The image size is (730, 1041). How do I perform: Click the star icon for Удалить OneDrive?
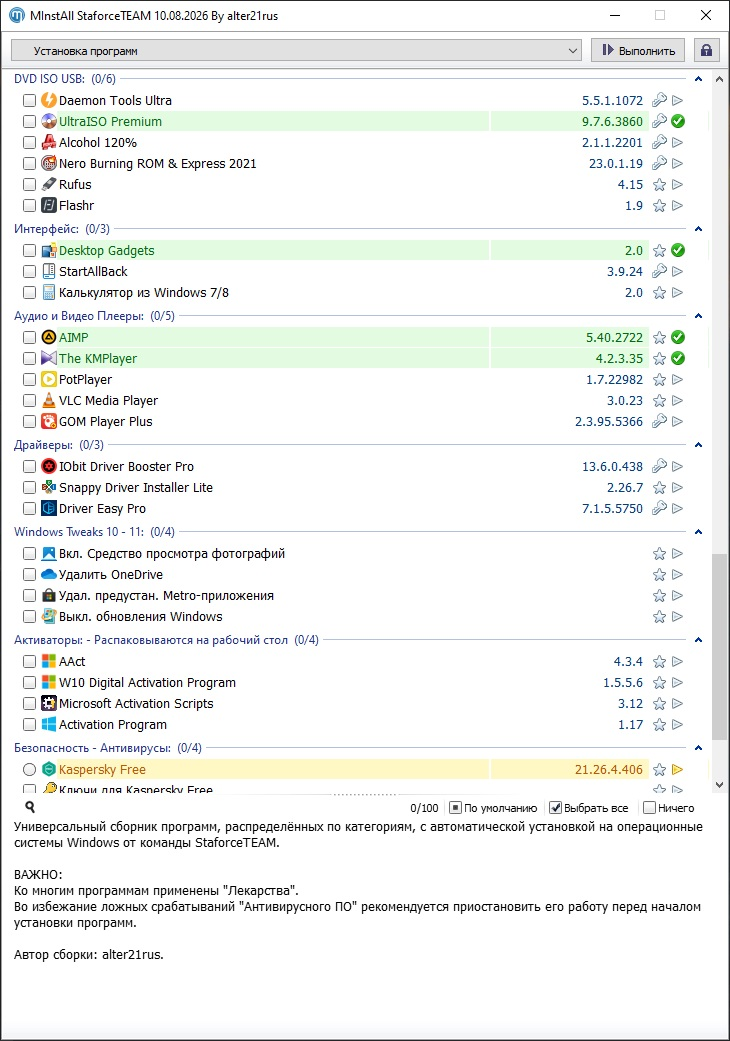[x=659, y=574]
